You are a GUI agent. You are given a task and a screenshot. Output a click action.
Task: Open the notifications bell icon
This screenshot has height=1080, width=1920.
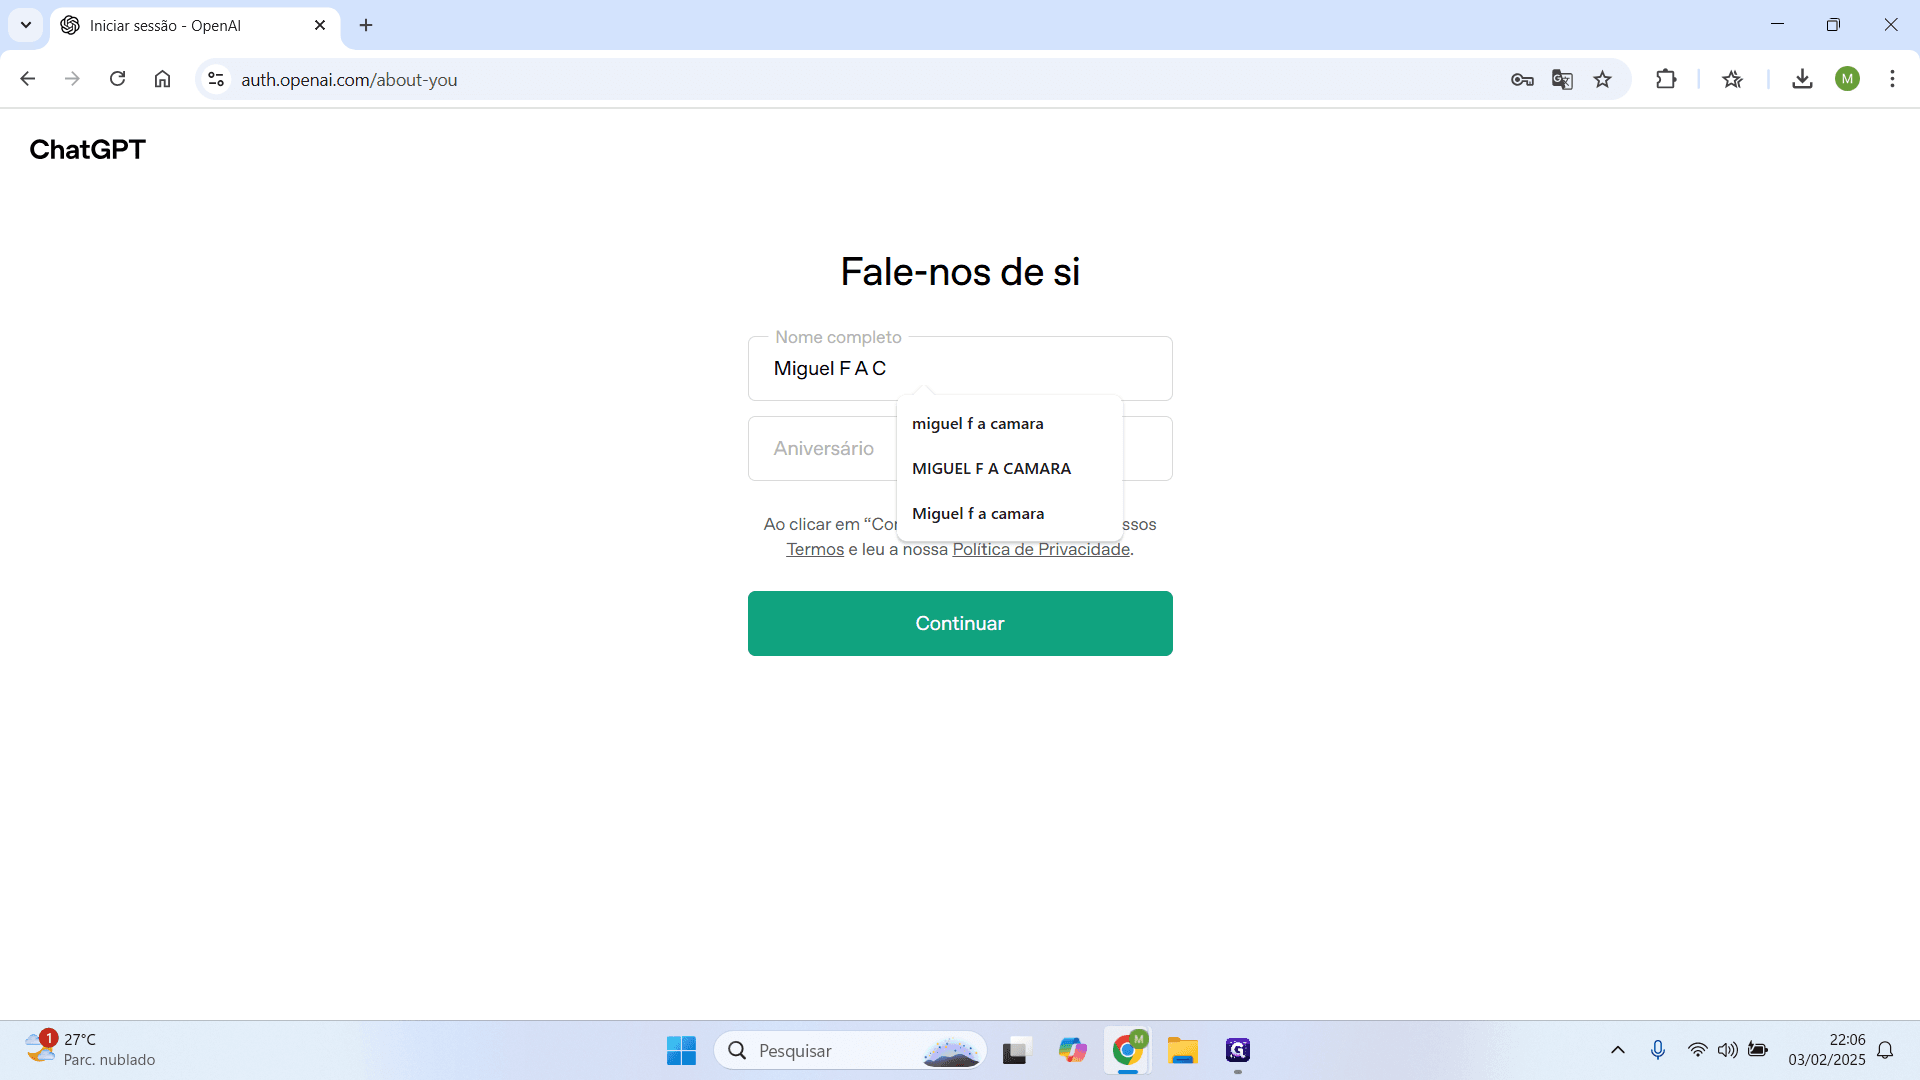click(1885, 1050)
